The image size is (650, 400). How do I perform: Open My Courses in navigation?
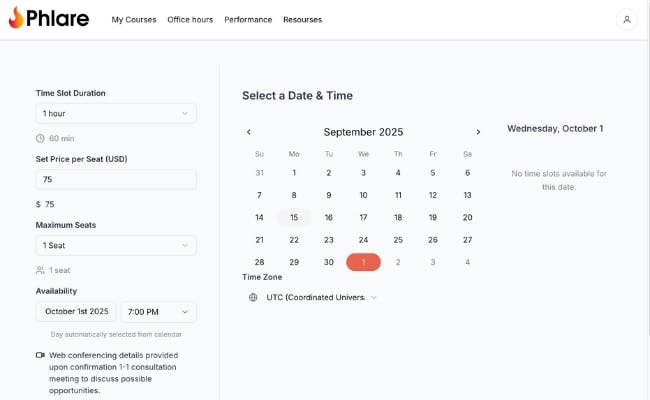point(134,19)
